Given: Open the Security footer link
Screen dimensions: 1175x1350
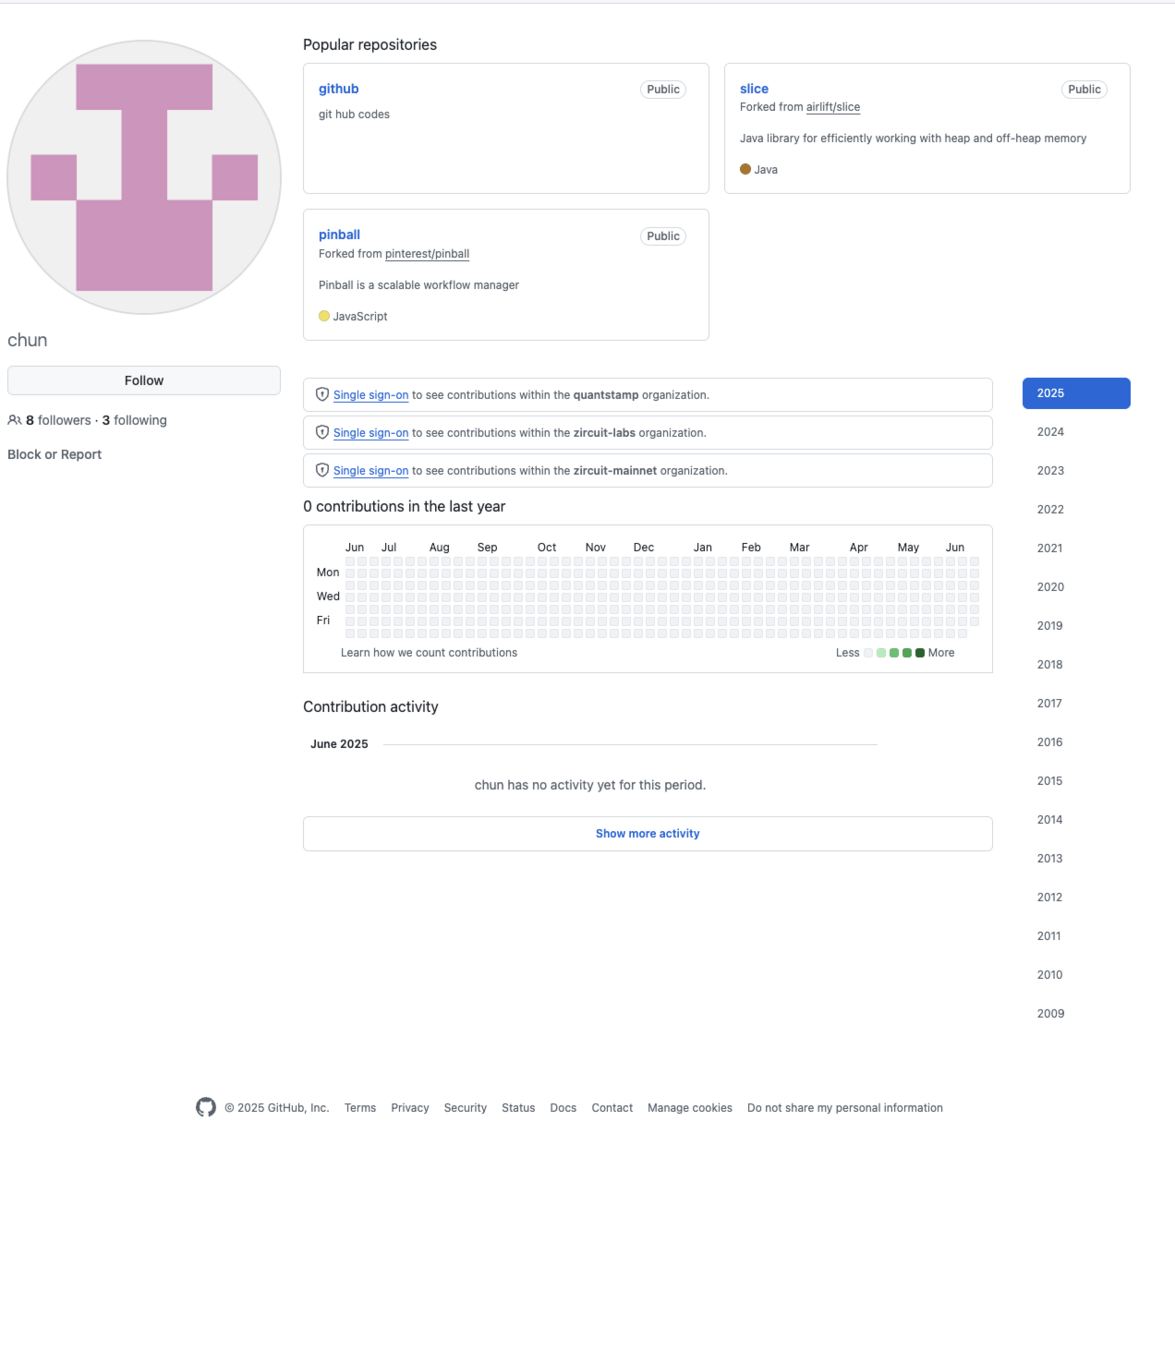Looking at the screenshot, I should (465, 1108).
